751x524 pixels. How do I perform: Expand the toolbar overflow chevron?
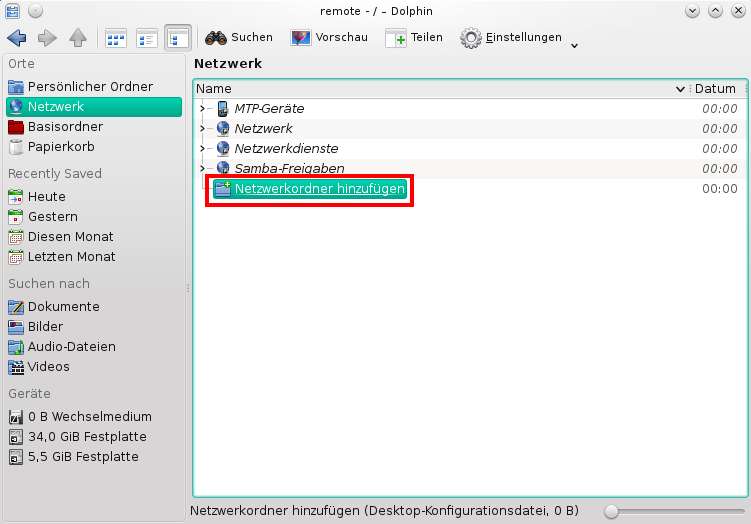(x=574, y=46)
